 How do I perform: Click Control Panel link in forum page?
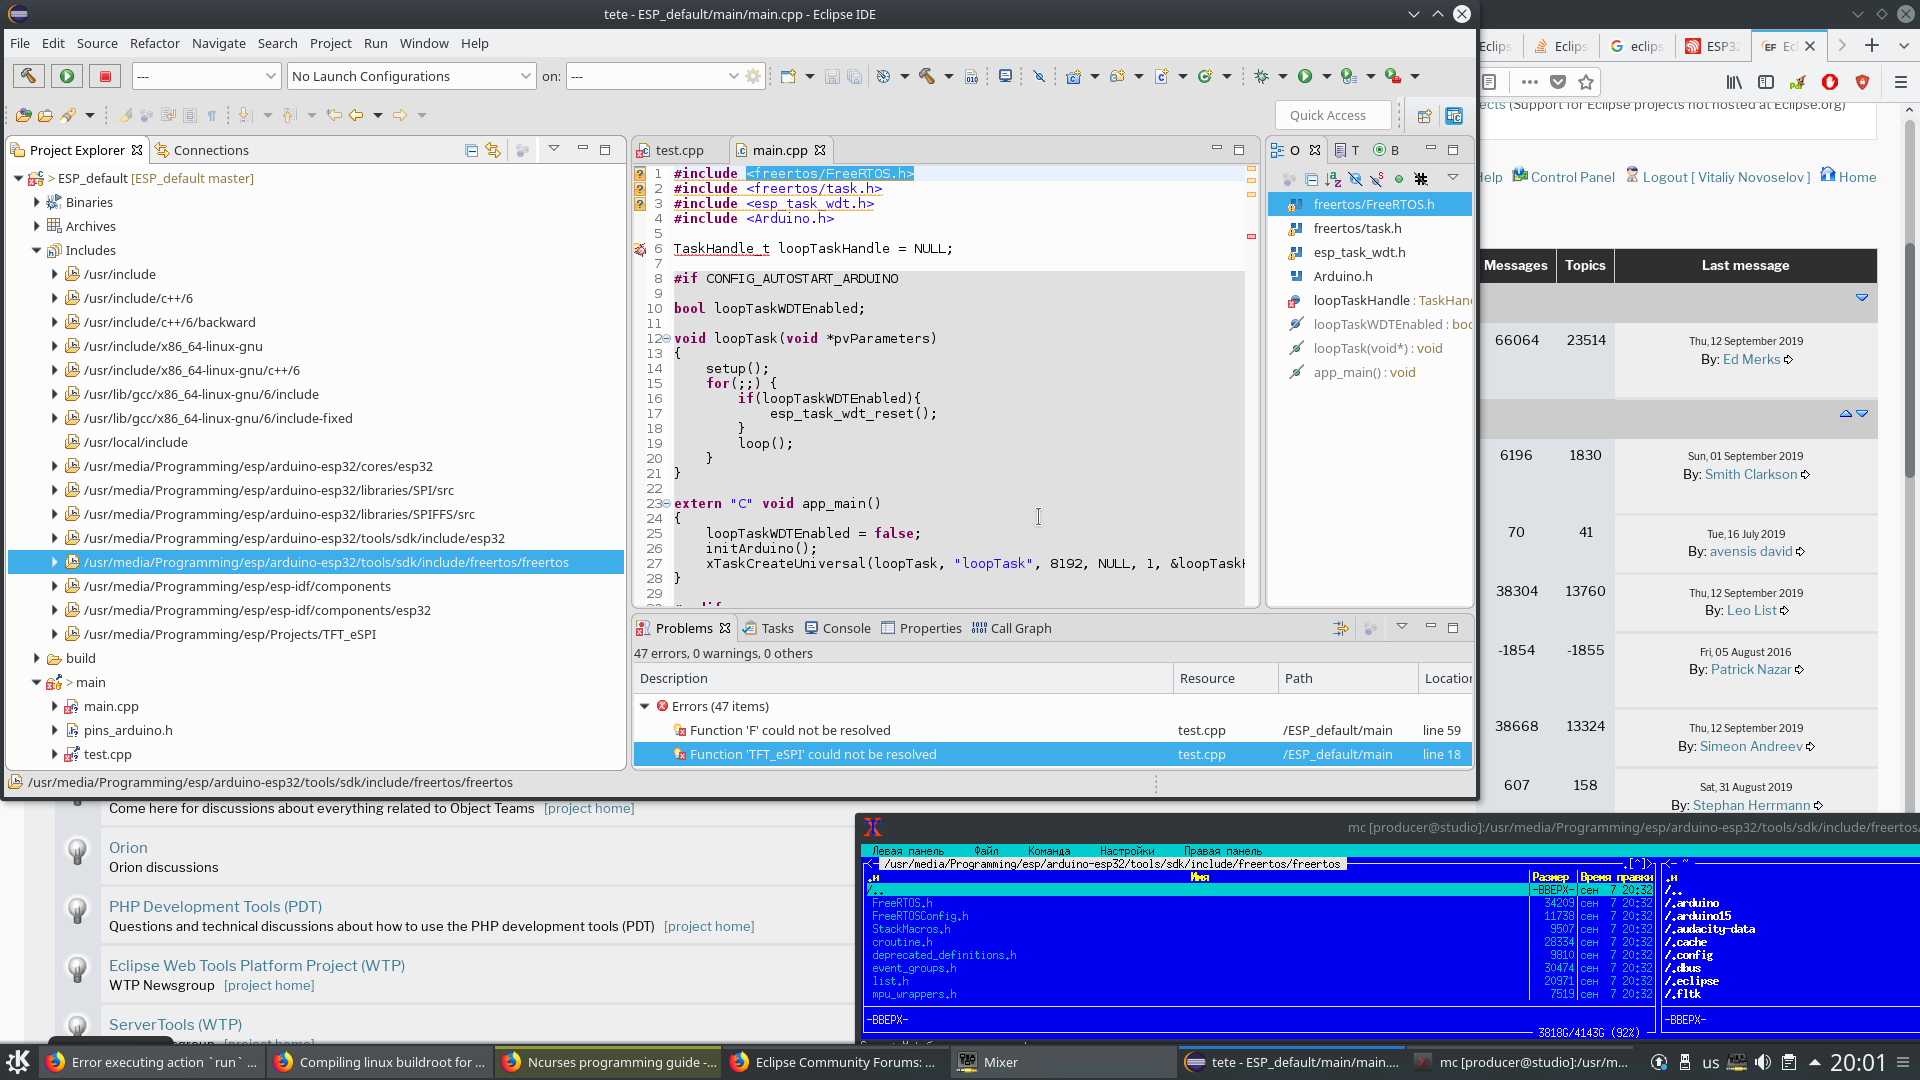click(1572, 177)
